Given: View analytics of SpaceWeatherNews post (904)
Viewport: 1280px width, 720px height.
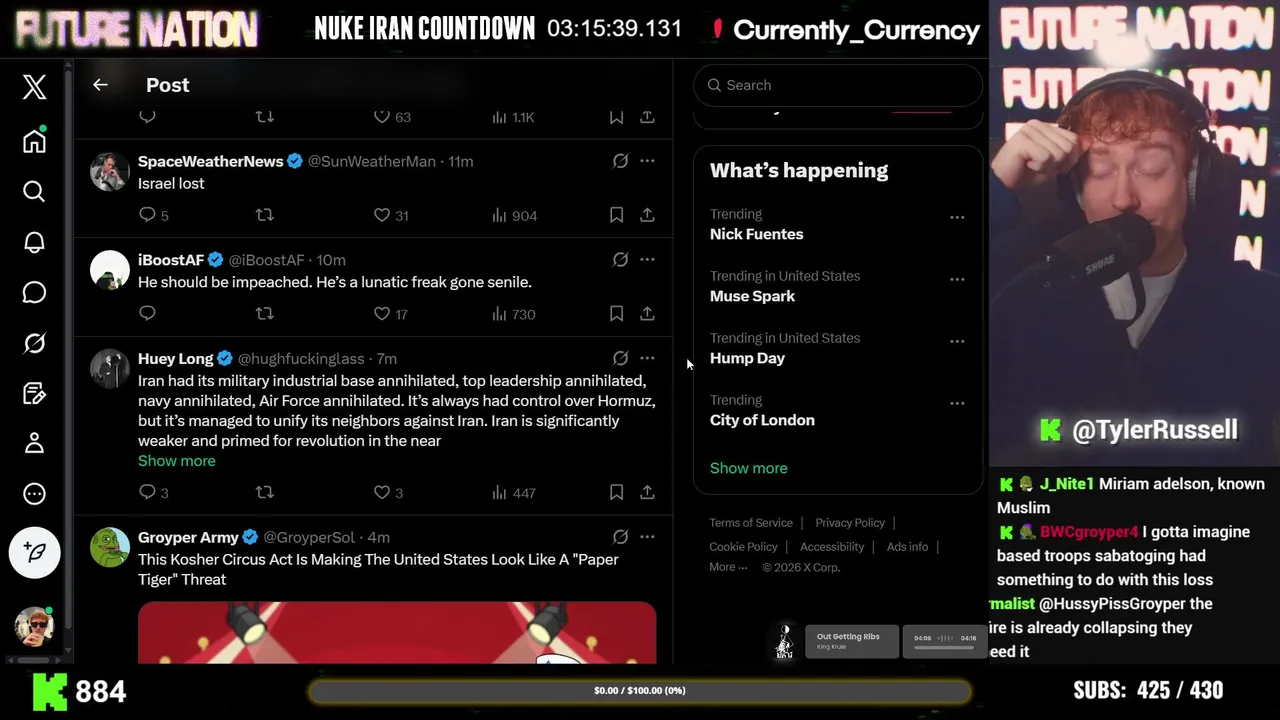Looking at the screenshot, I should point(514,215).
